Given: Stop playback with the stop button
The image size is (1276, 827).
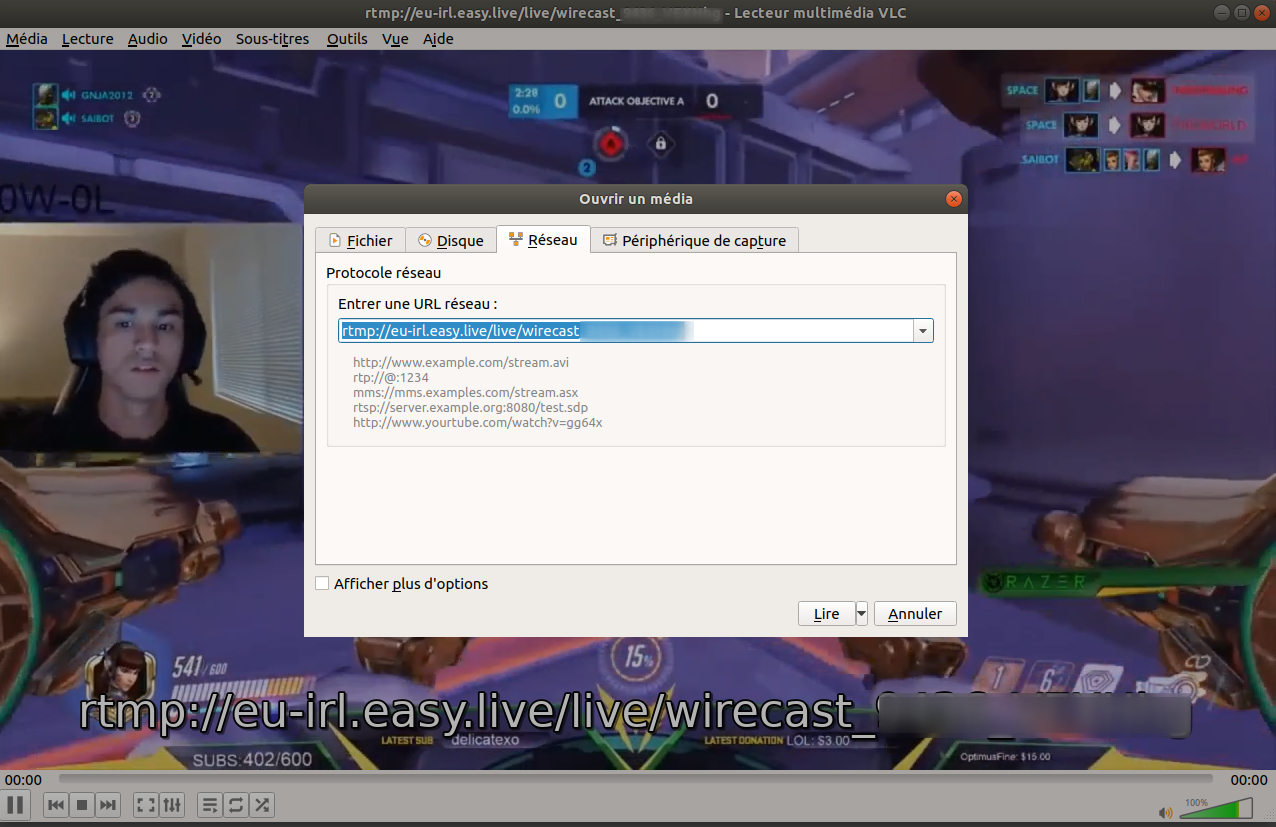Looking at the screenshot, I should click(82, 804).
